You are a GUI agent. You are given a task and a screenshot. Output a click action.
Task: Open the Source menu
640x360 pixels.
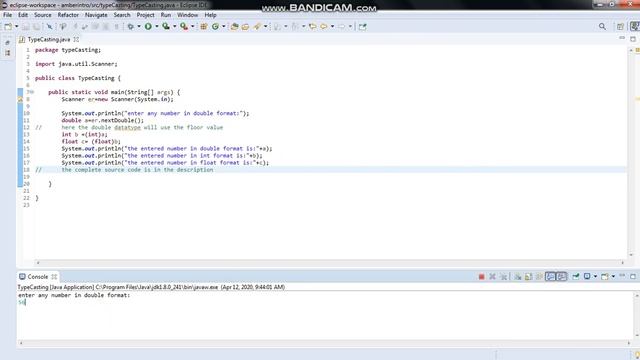click(43, 15)
